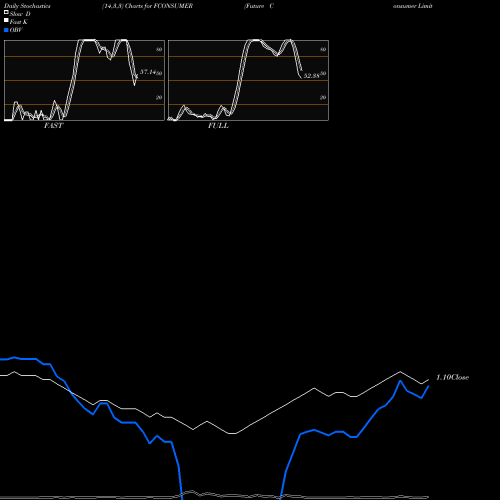This screenshot has width=500, height=500.
Task: Open the FAST stochastic chart thumbnail
Action: pos(84,80)
